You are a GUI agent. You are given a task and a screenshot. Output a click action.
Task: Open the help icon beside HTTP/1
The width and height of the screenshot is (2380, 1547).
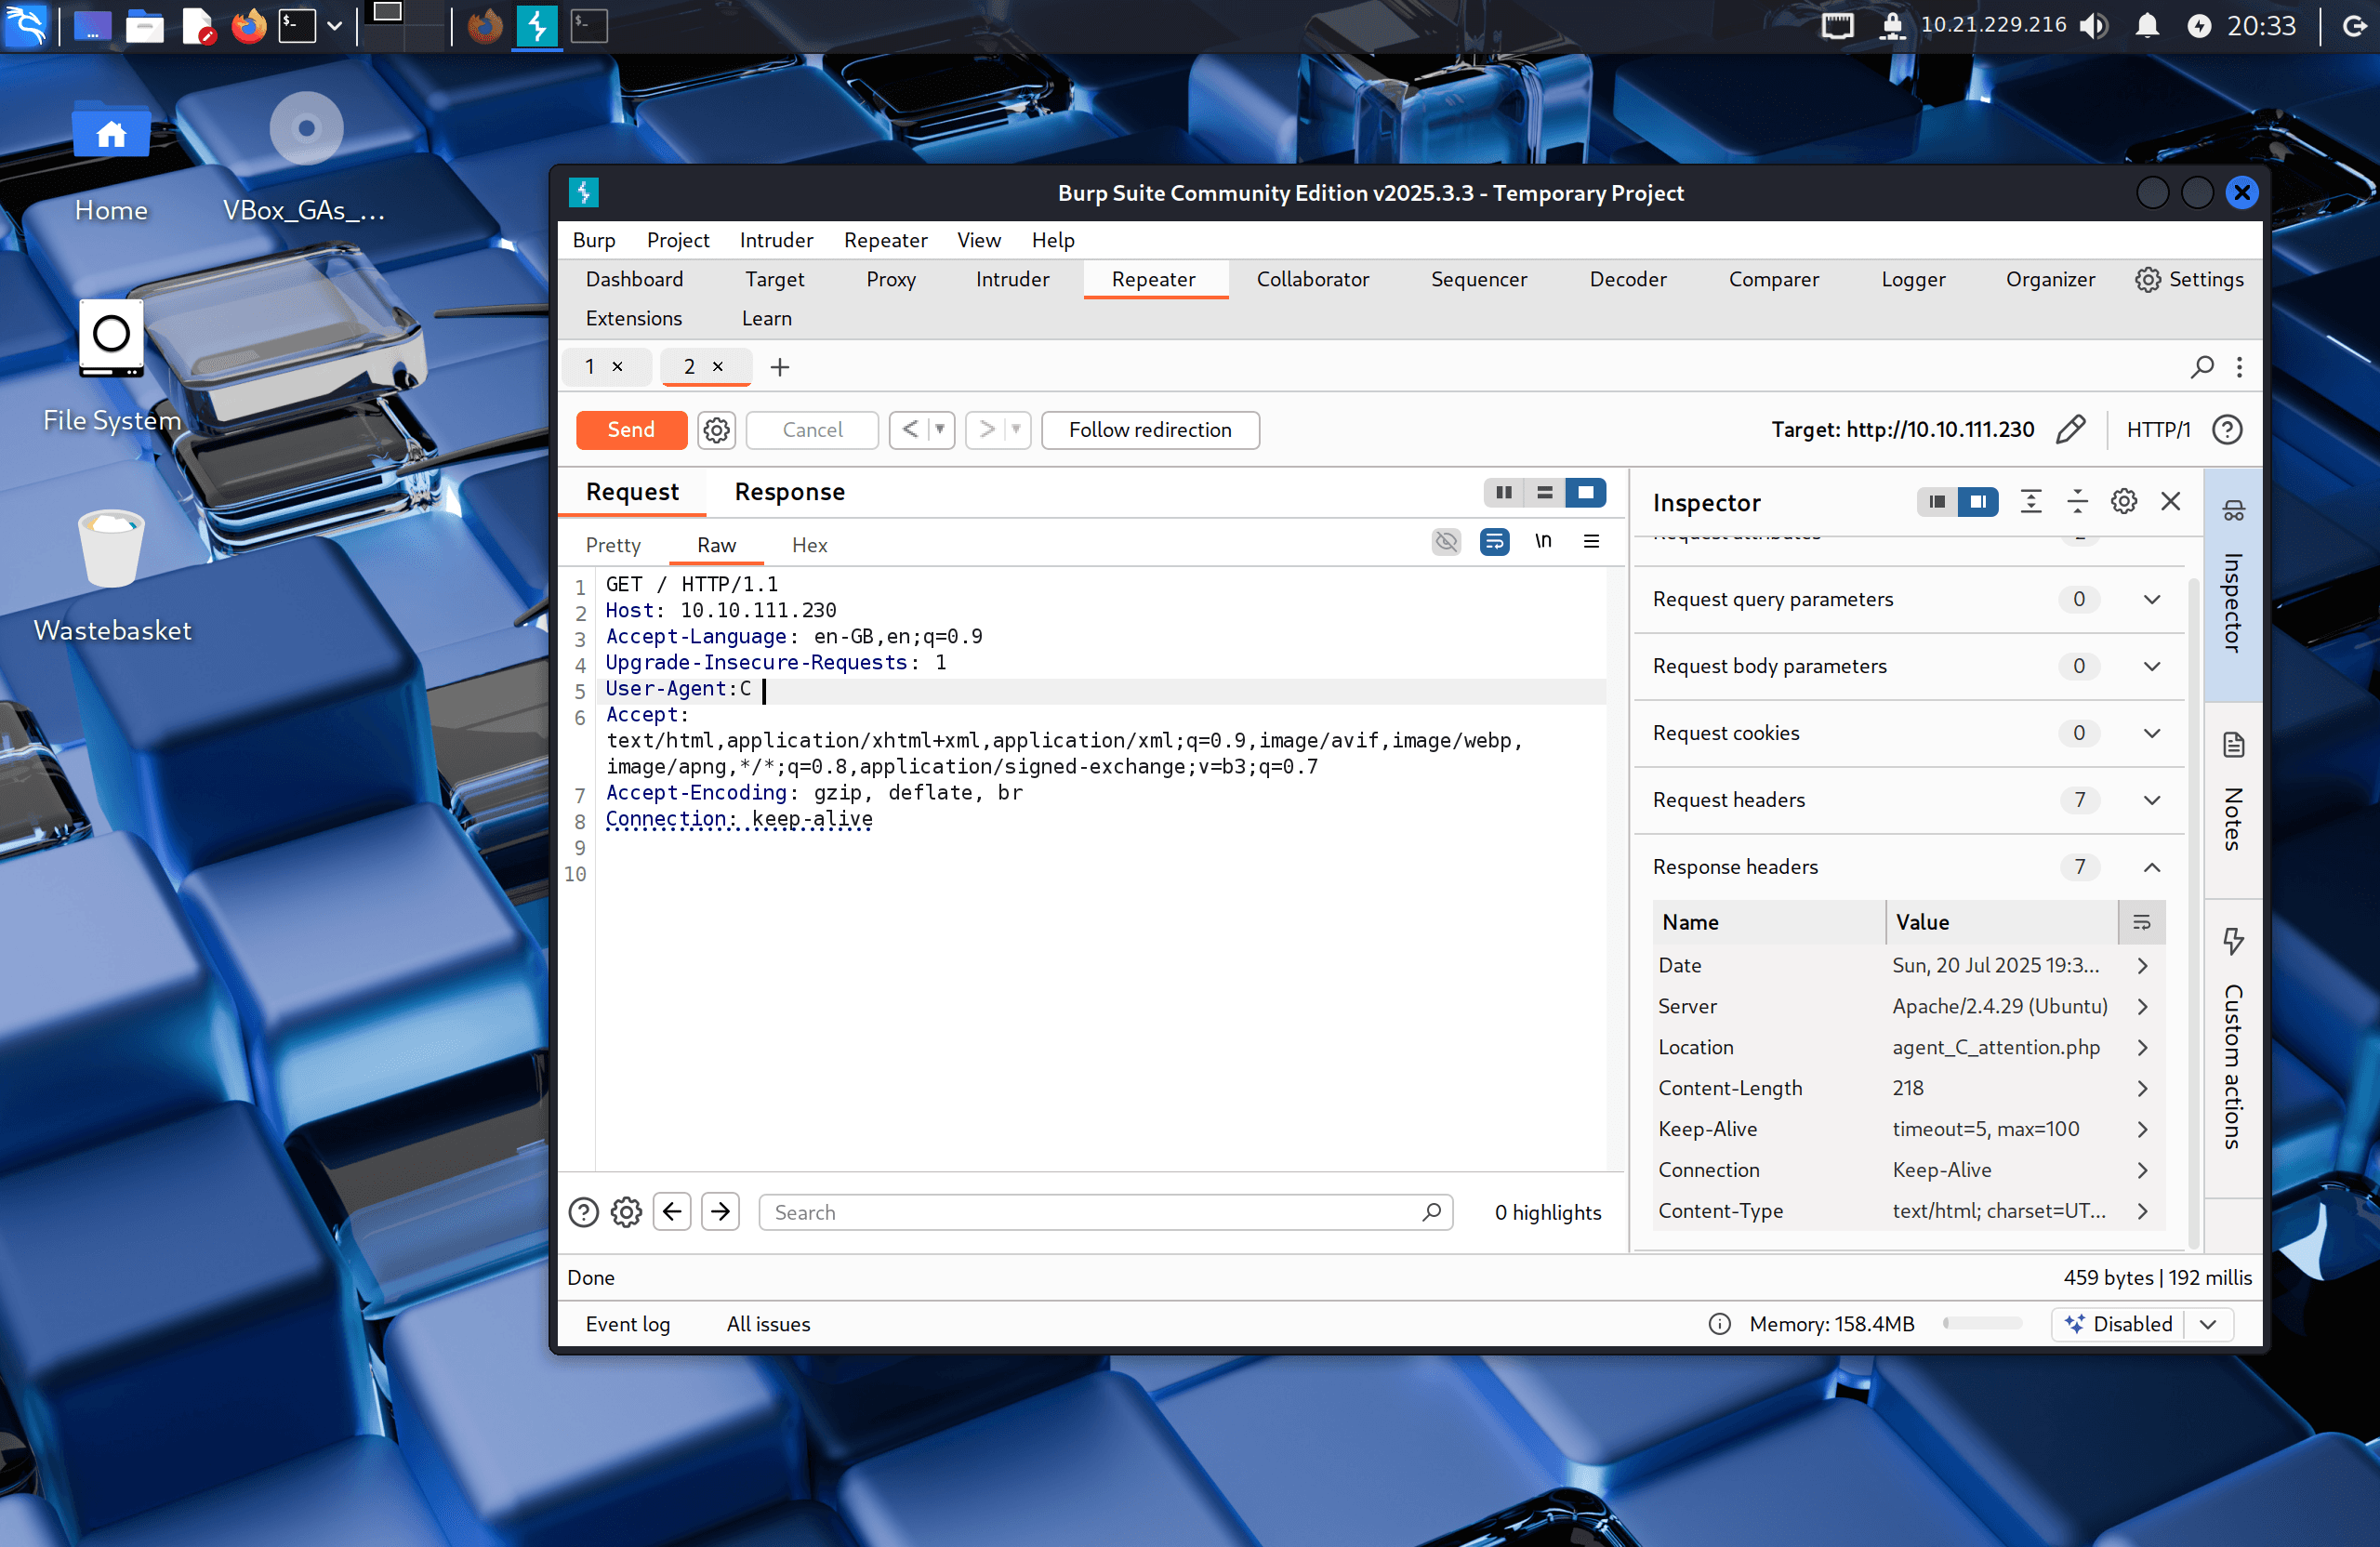[x=2227, y=430]
